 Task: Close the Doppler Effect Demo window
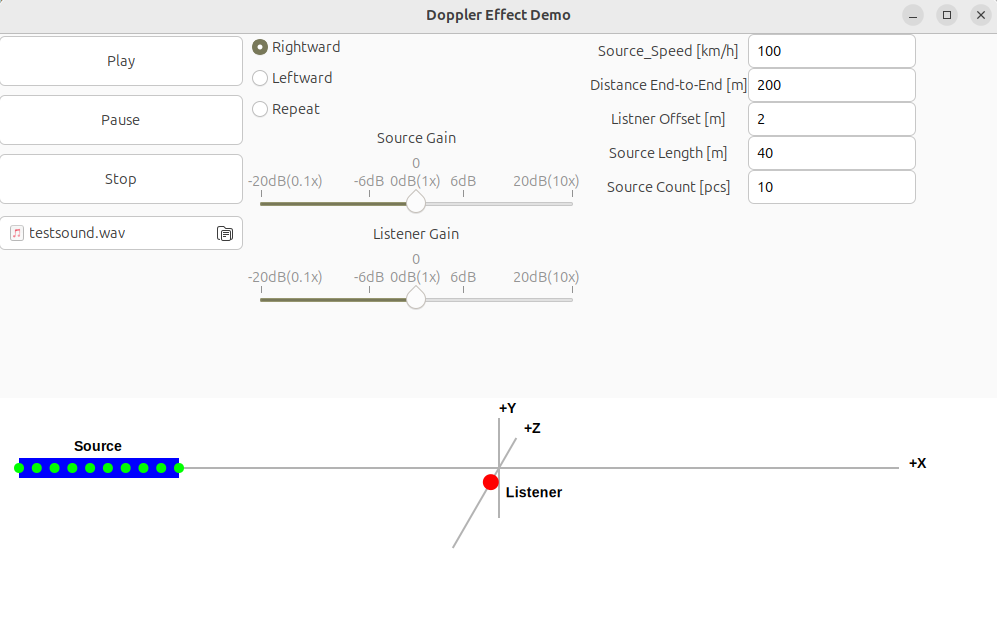(979, 15)
